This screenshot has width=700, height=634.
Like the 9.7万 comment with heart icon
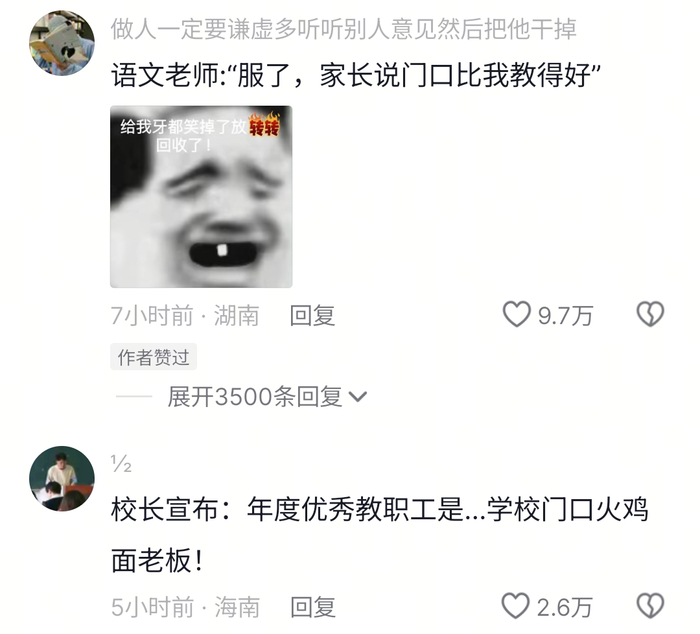tap(517, 314)
